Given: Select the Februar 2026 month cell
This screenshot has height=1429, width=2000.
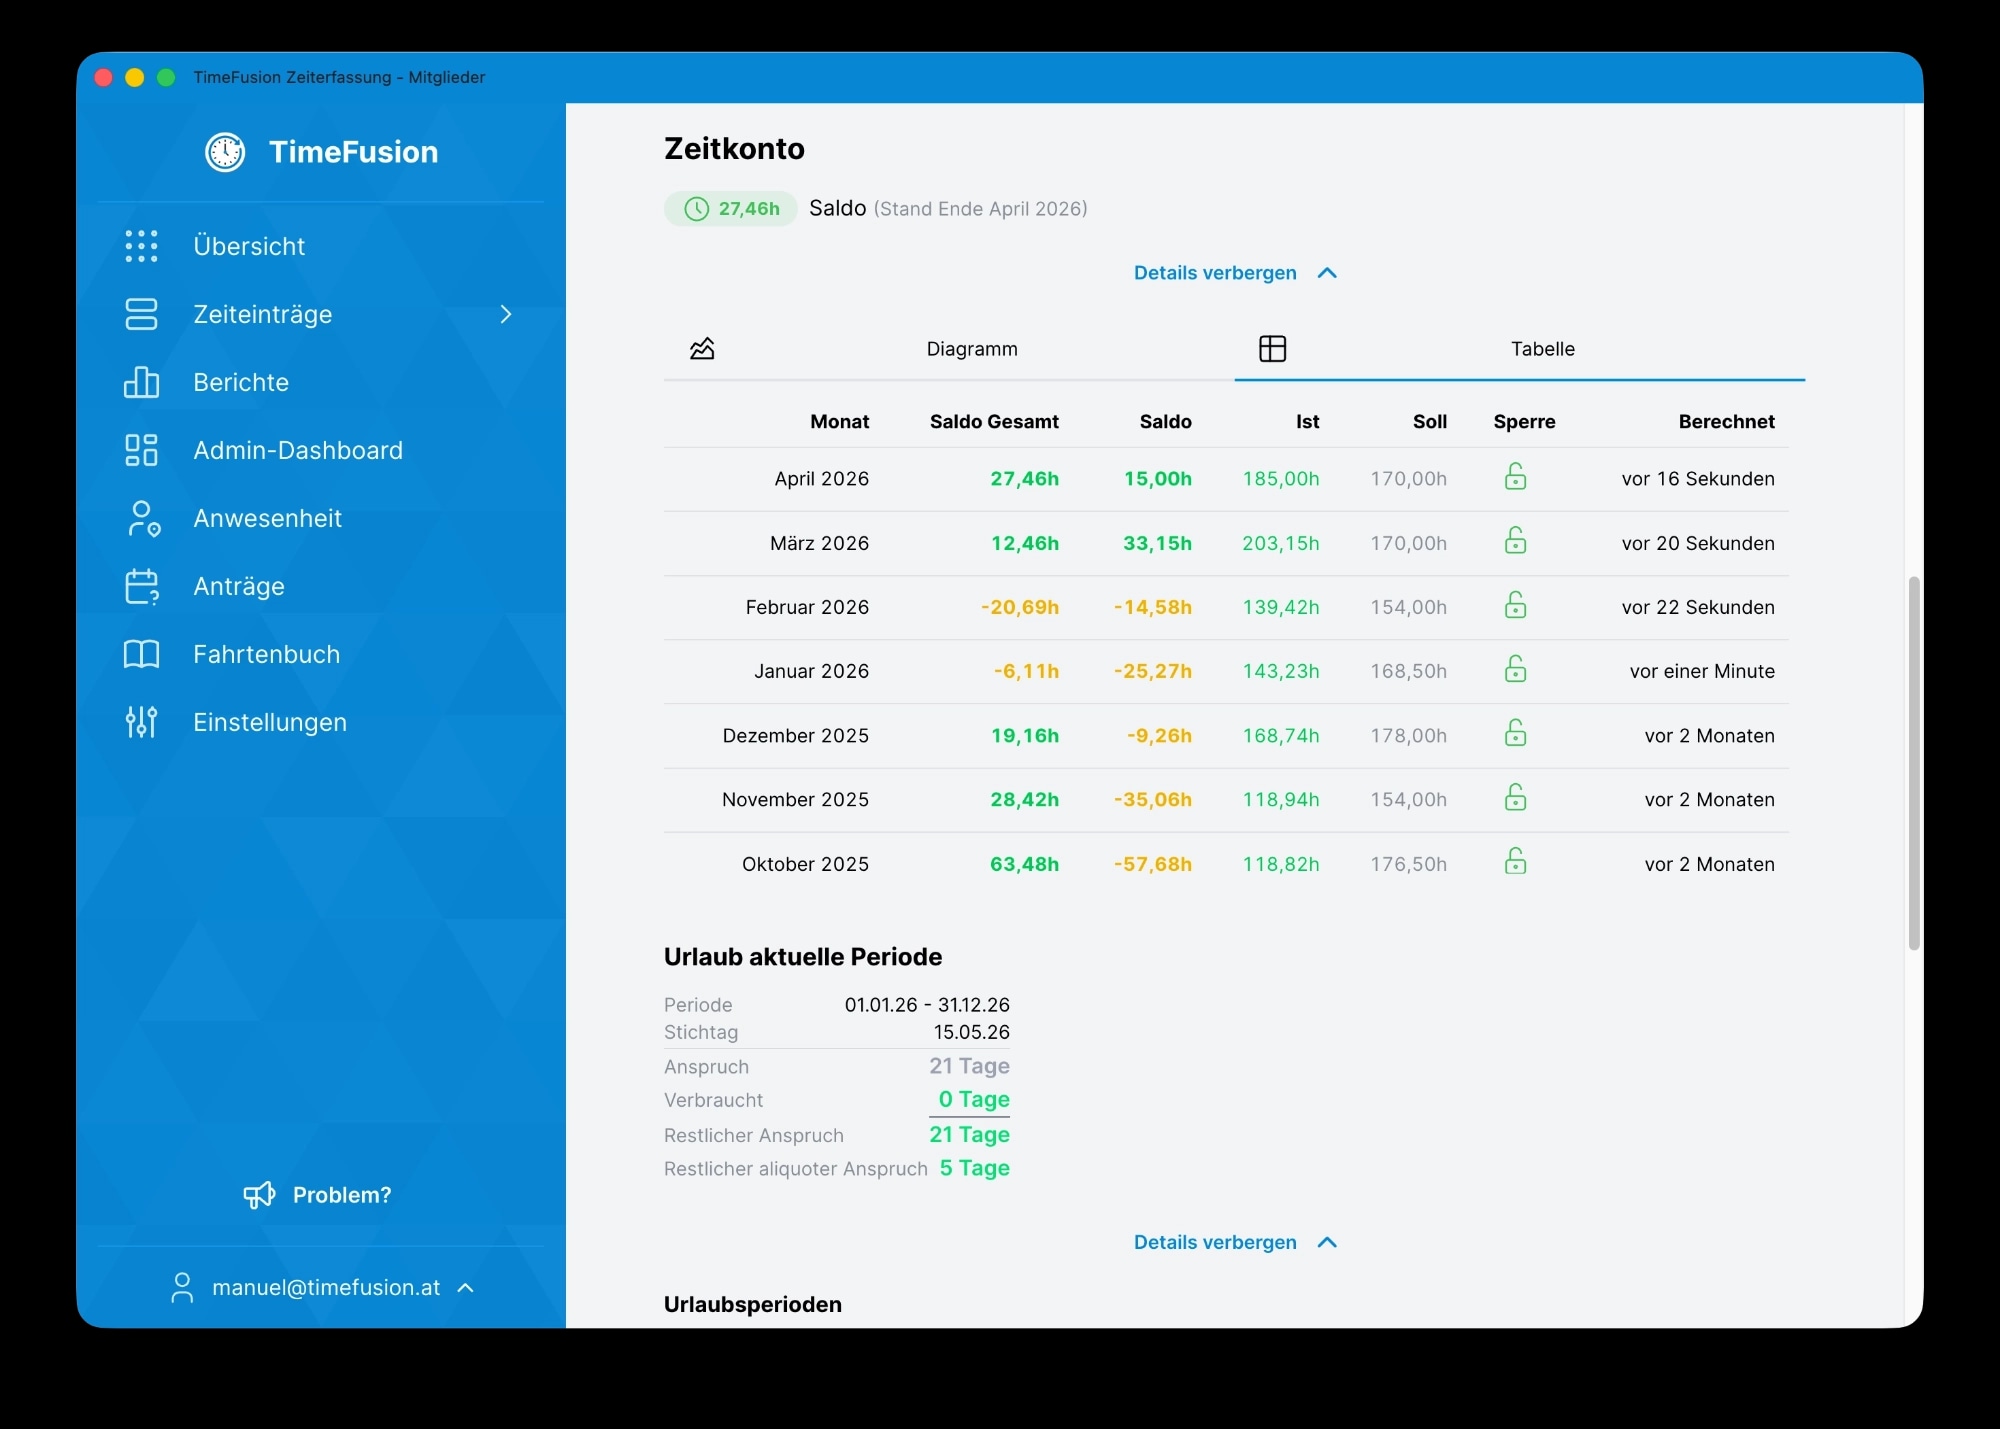Looking at the screenshot, I should (x=808, y=607).
